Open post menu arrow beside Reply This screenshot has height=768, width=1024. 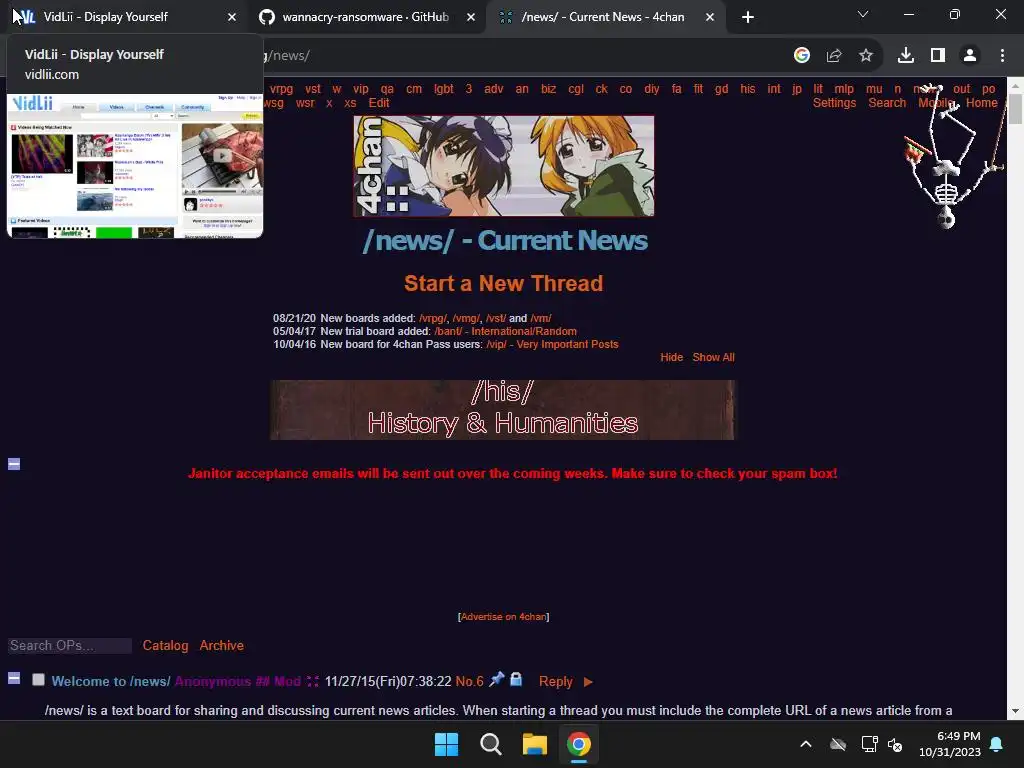(x=588, y=682)
